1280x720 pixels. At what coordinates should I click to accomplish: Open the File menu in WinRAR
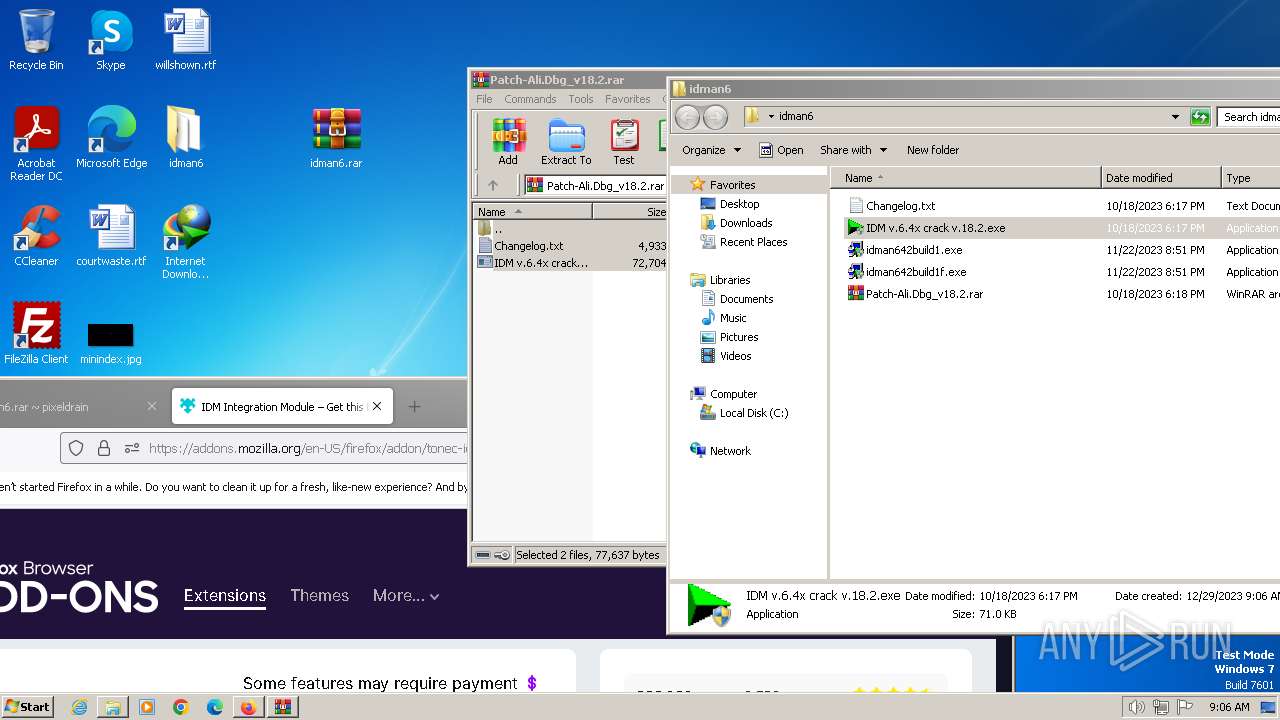coord(484,99)
